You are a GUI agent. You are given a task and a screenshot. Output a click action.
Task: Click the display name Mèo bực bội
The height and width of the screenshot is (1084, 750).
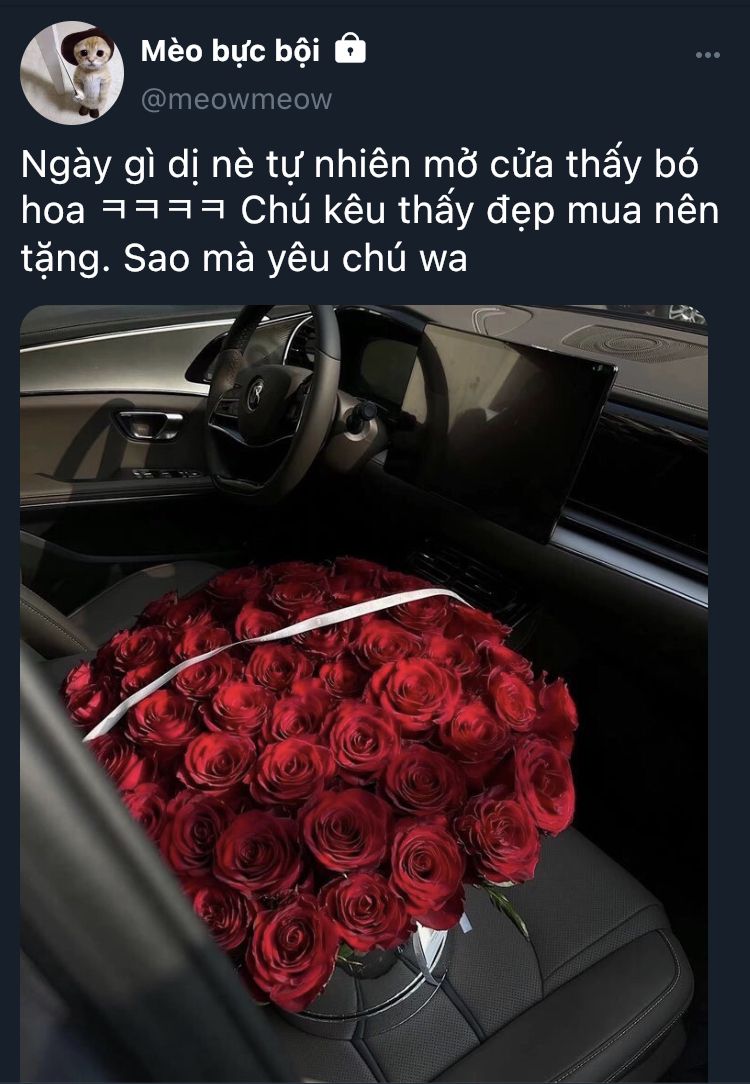230,50
